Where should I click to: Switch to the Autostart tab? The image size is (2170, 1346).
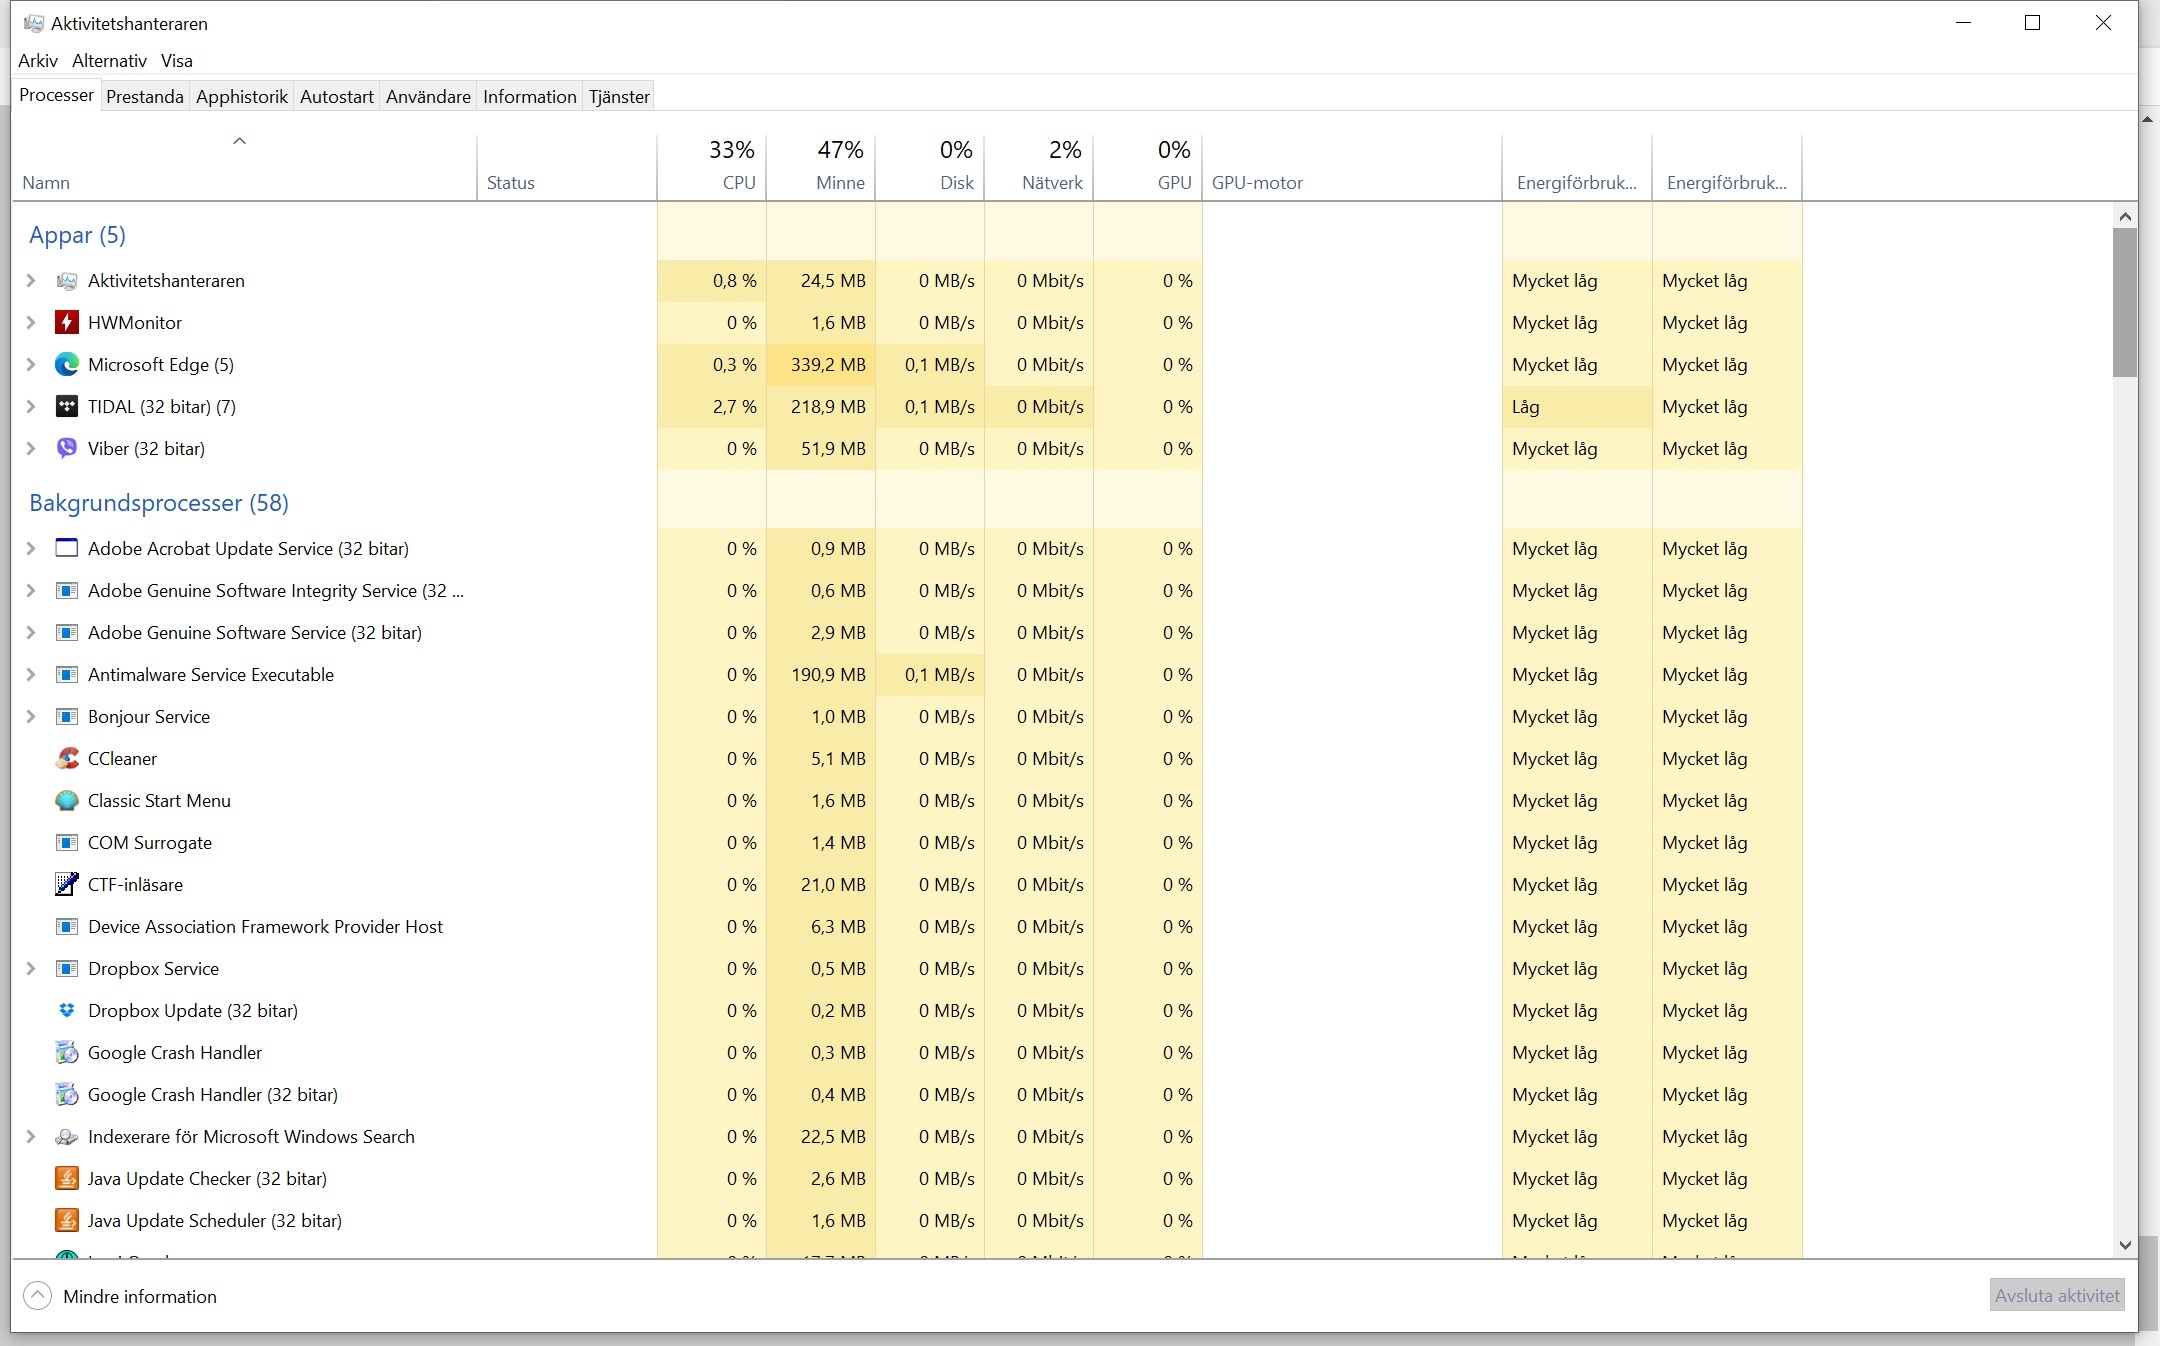coord(337,97)
